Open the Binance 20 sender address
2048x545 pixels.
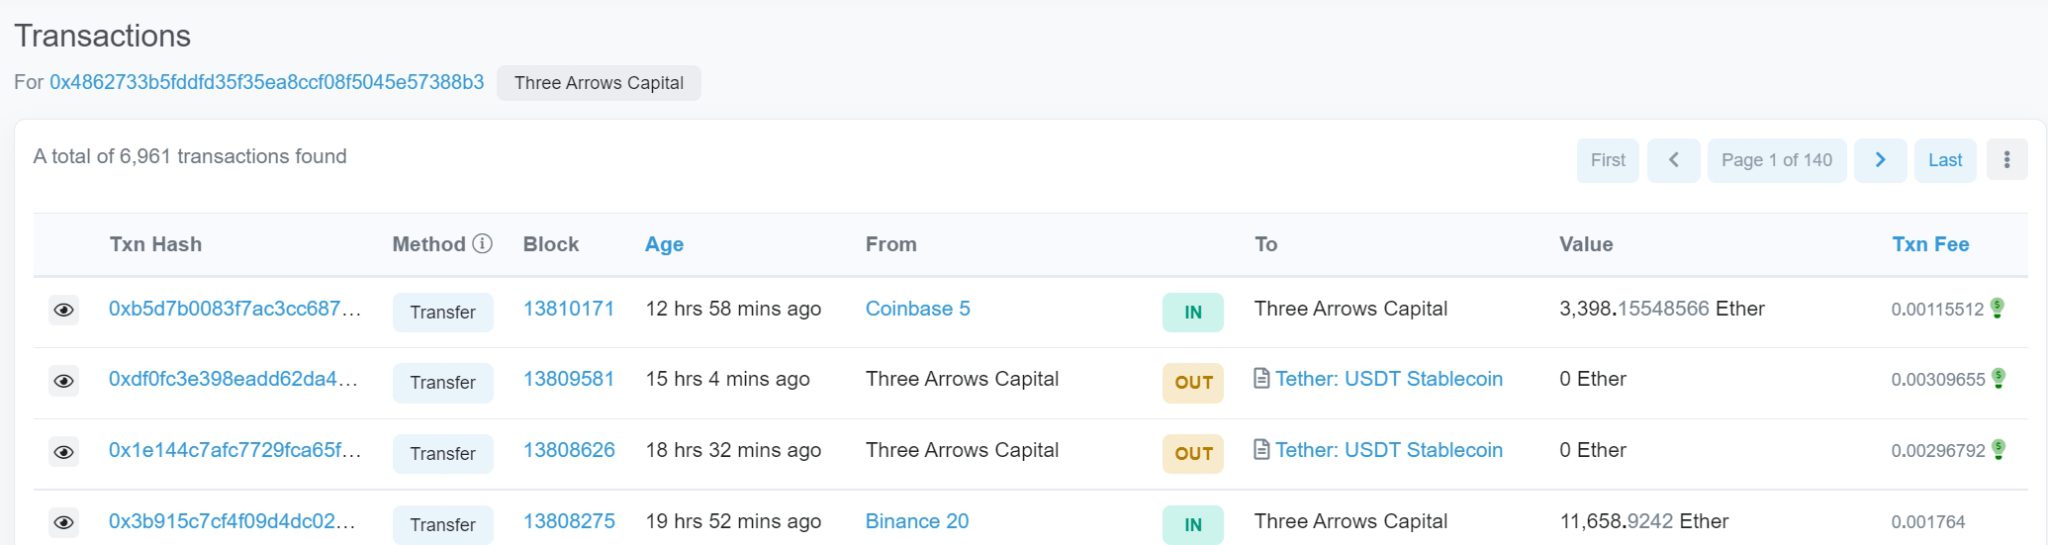coord(917,521)
